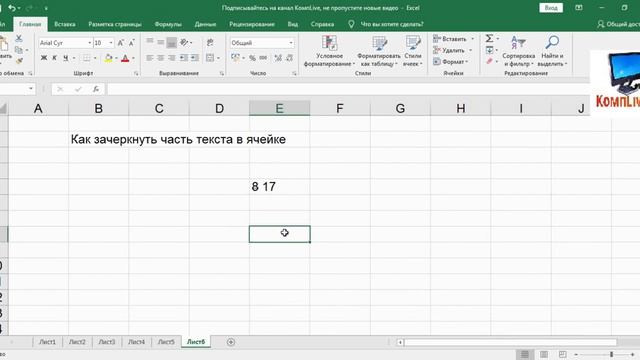Apply the yellow fill color bucket
The width and height of the screenshot is (640, 360).
click(x=108, y=58)
